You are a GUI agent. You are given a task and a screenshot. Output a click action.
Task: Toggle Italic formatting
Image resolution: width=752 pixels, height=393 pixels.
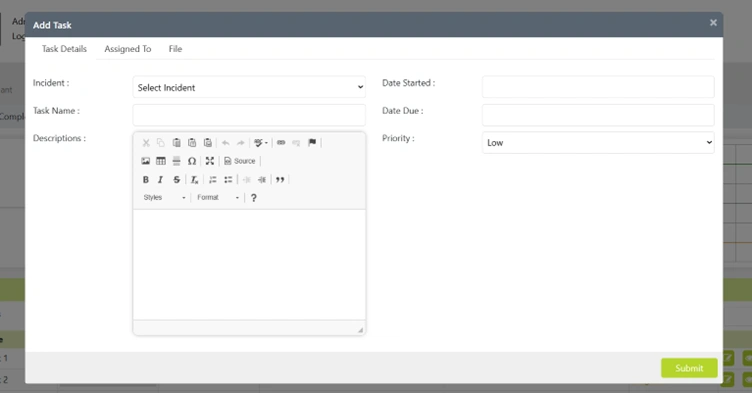pyautogui.click(x=161, y=179)
